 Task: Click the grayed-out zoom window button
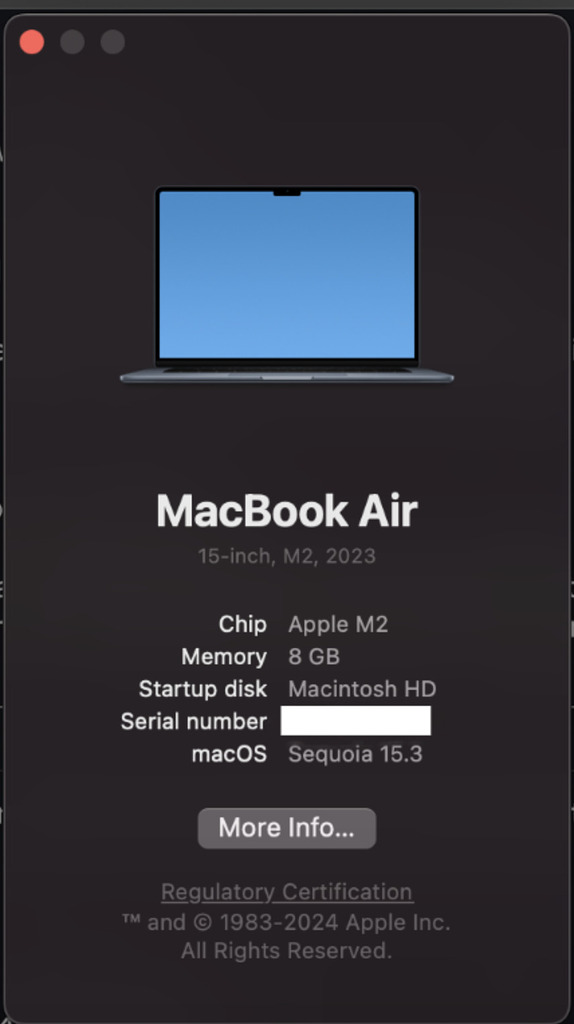[x=113, y=42]
